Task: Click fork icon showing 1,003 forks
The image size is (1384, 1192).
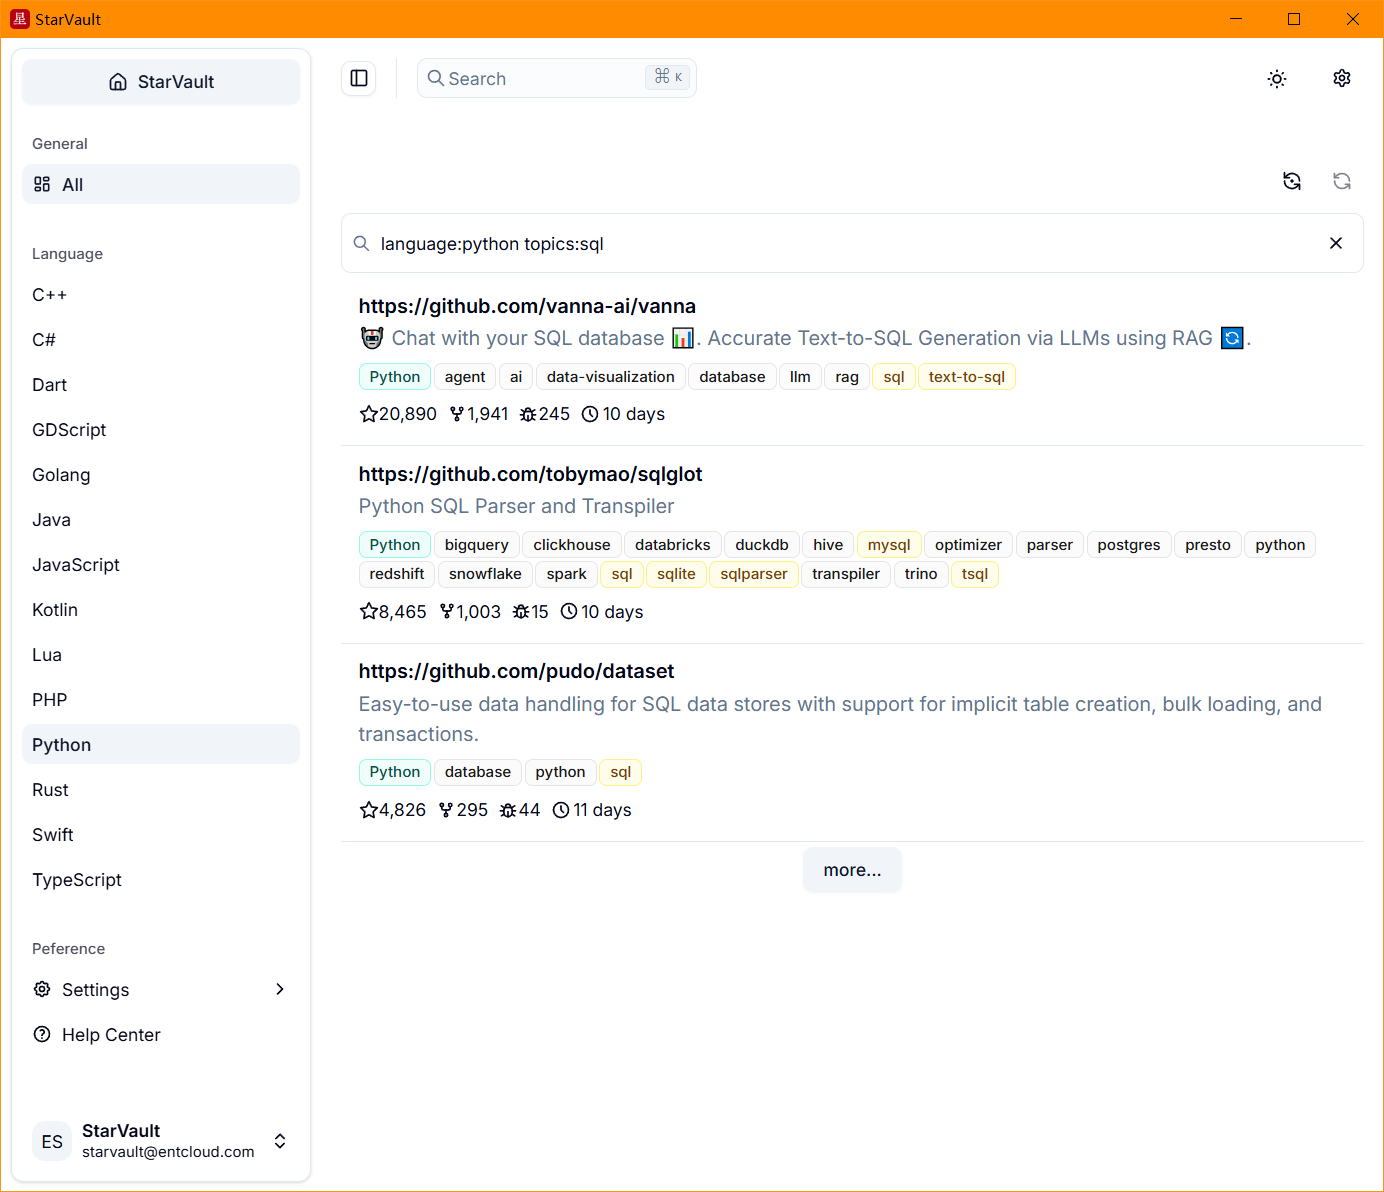Action: (x=446, y=611)
